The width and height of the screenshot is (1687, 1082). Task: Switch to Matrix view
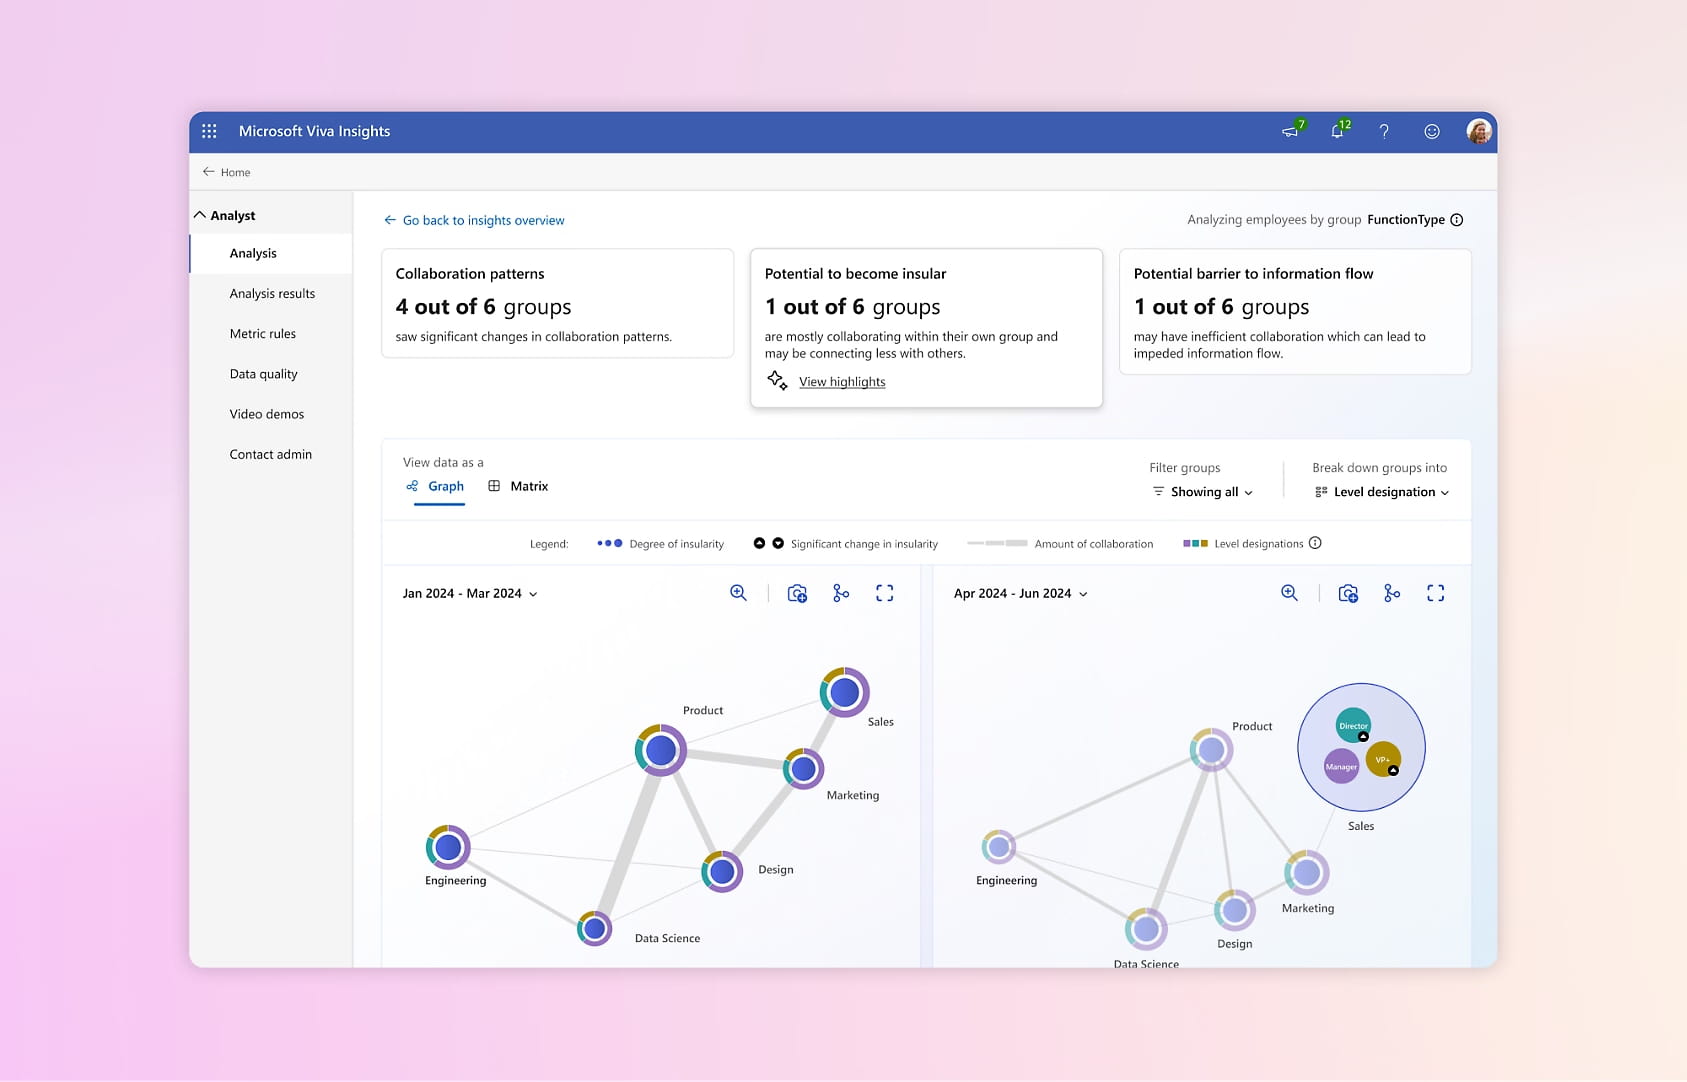pyautogui.click(x=518, y=486)
